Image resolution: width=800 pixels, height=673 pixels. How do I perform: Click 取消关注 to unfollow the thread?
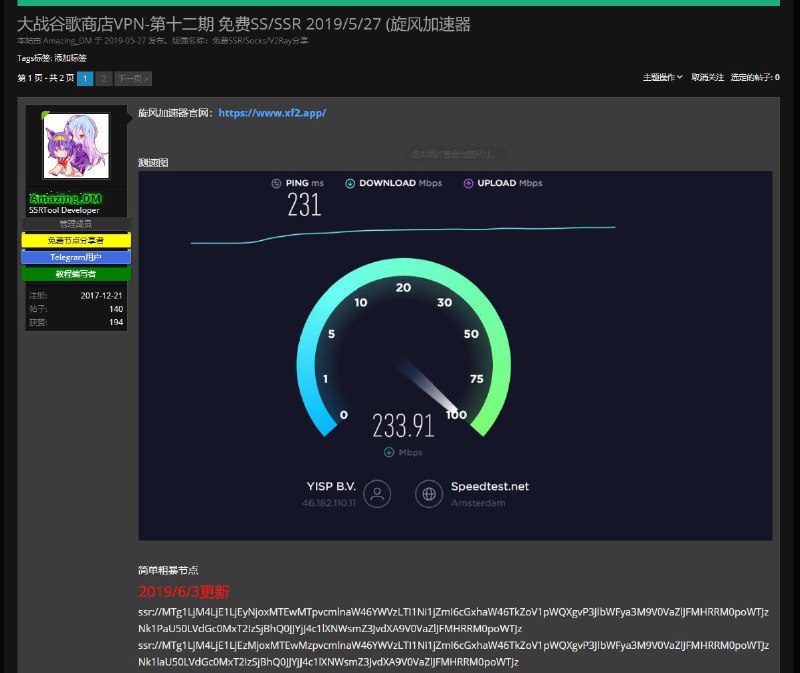tap(708, 78)
